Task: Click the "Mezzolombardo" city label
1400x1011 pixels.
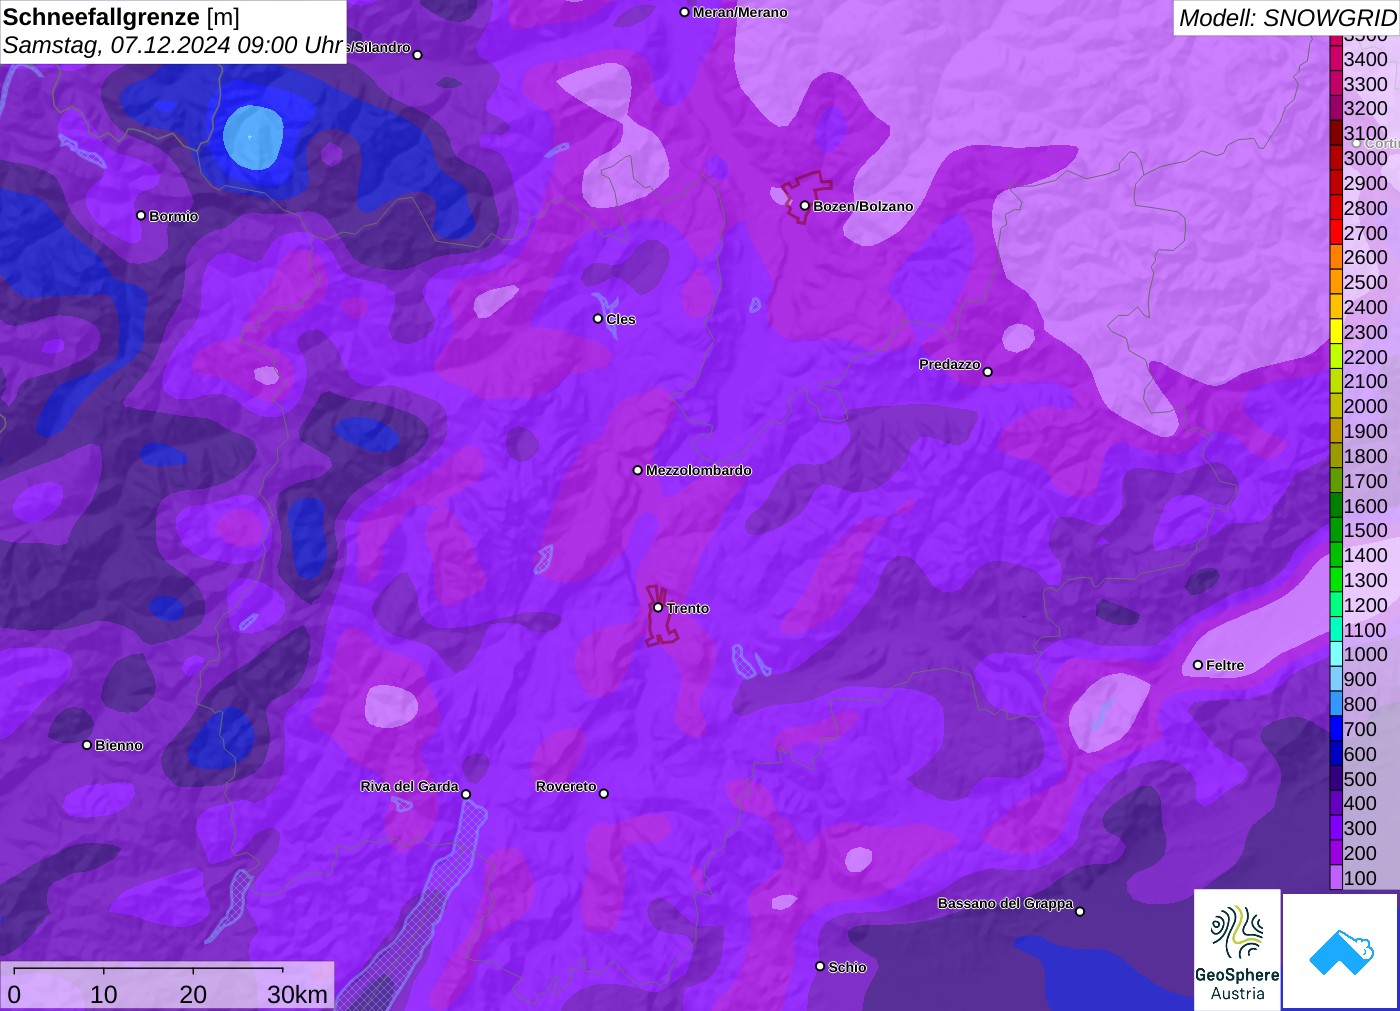Action: pos(699,470)
